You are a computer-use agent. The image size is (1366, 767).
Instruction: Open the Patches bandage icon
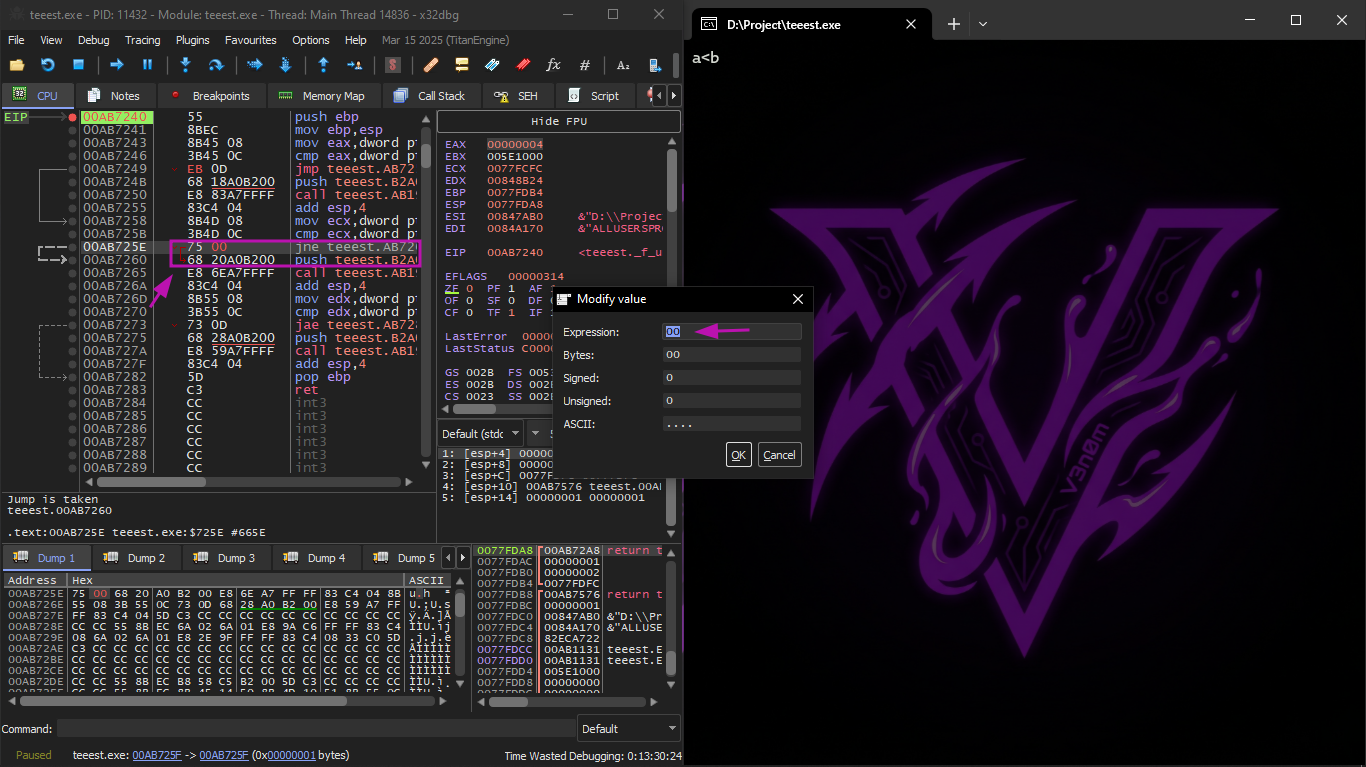tap(431, 65)
